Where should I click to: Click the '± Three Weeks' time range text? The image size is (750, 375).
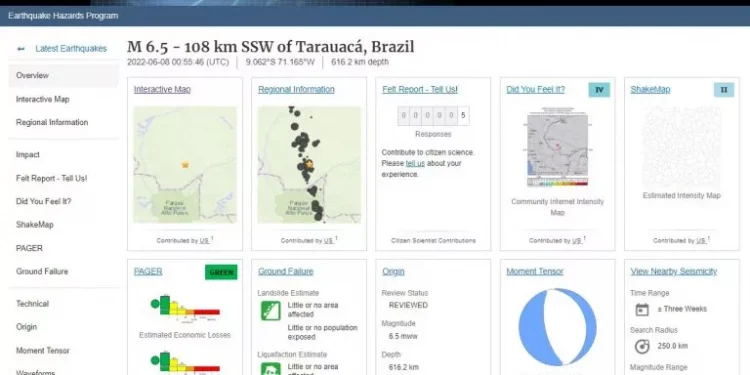[682, 309]
